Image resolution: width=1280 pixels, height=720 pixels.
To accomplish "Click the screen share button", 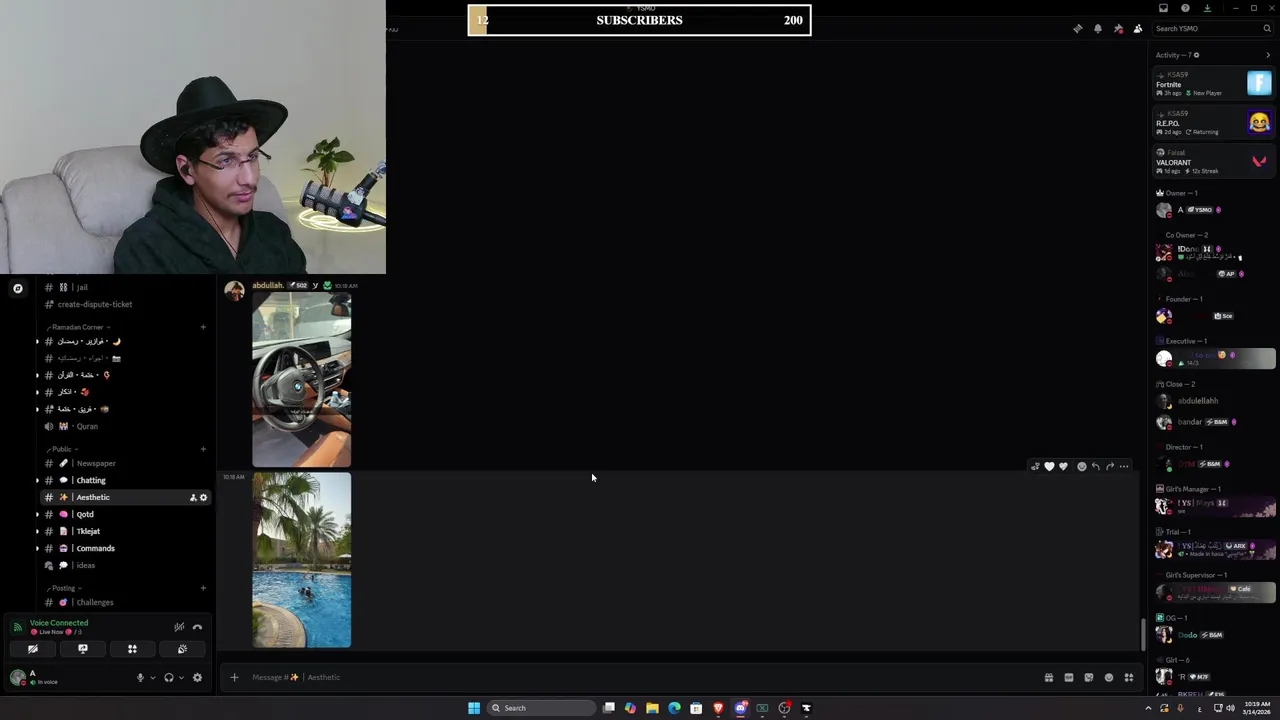I will [83, 649].
